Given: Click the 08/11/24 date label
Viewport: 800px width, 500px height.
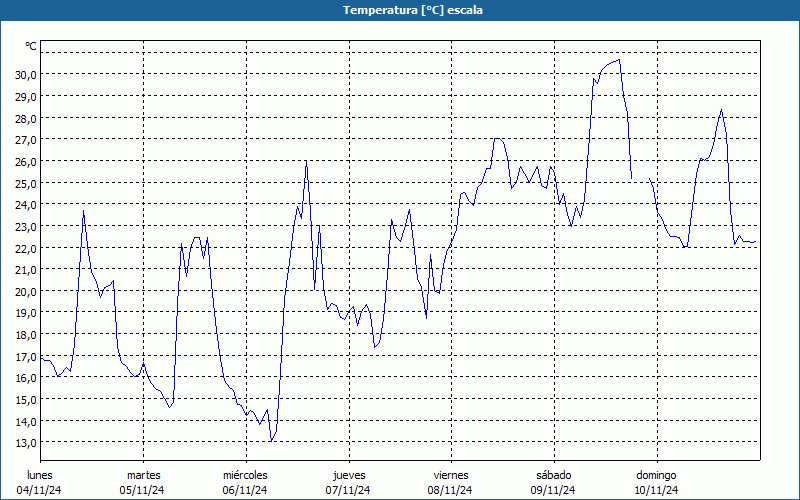Looking at the screenshot, I should coord(450,490).
